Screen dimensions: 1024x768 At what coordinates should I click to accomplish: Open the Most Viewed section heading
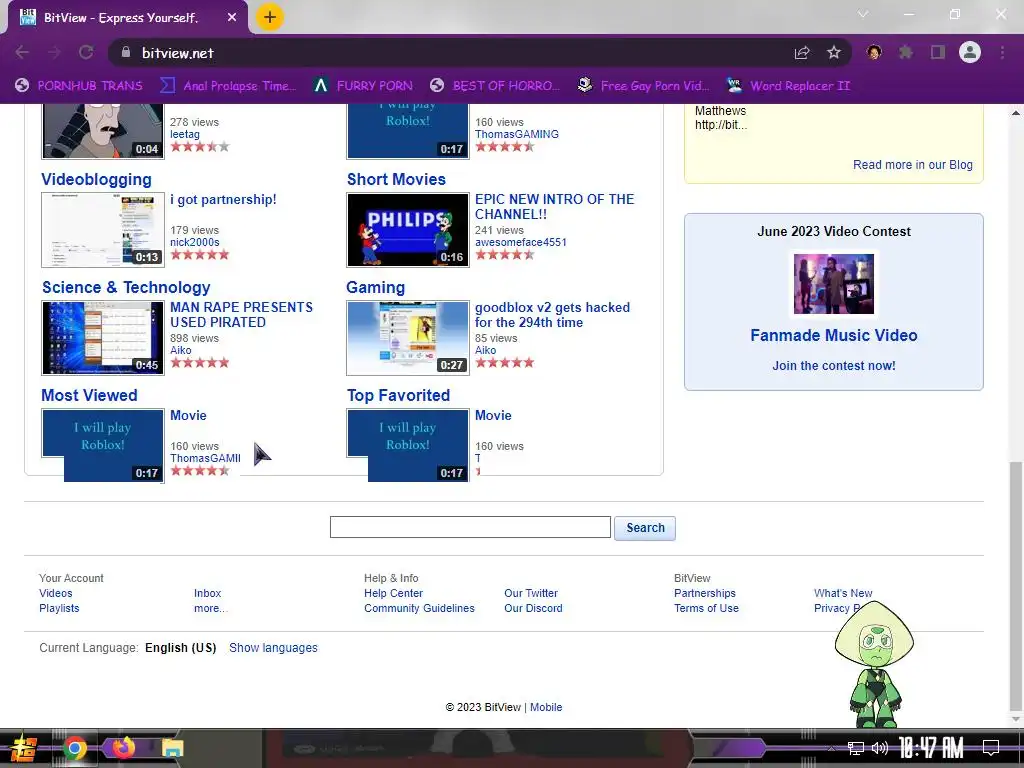coord(89,395)
